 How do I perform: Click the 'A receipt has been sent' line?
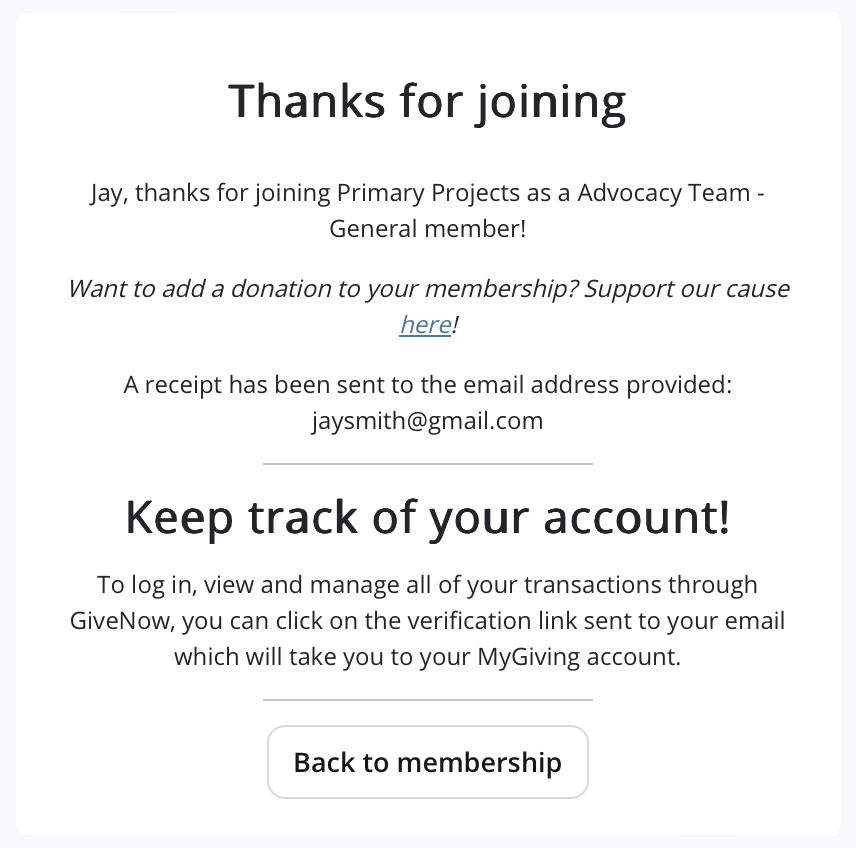point(427,384)
